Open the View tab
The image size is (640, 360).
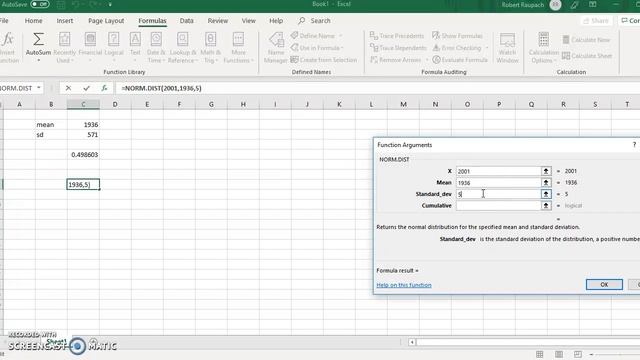point(248,20)
